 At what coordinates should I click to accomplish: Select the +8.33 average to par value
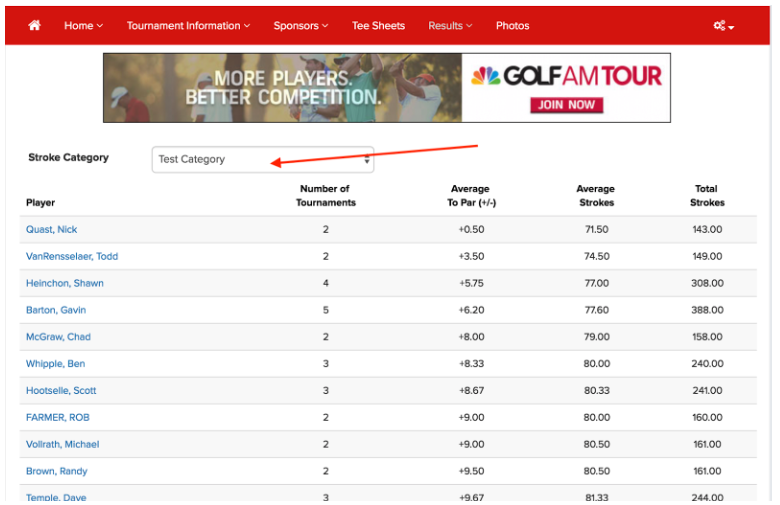click(x=471, y=364)
